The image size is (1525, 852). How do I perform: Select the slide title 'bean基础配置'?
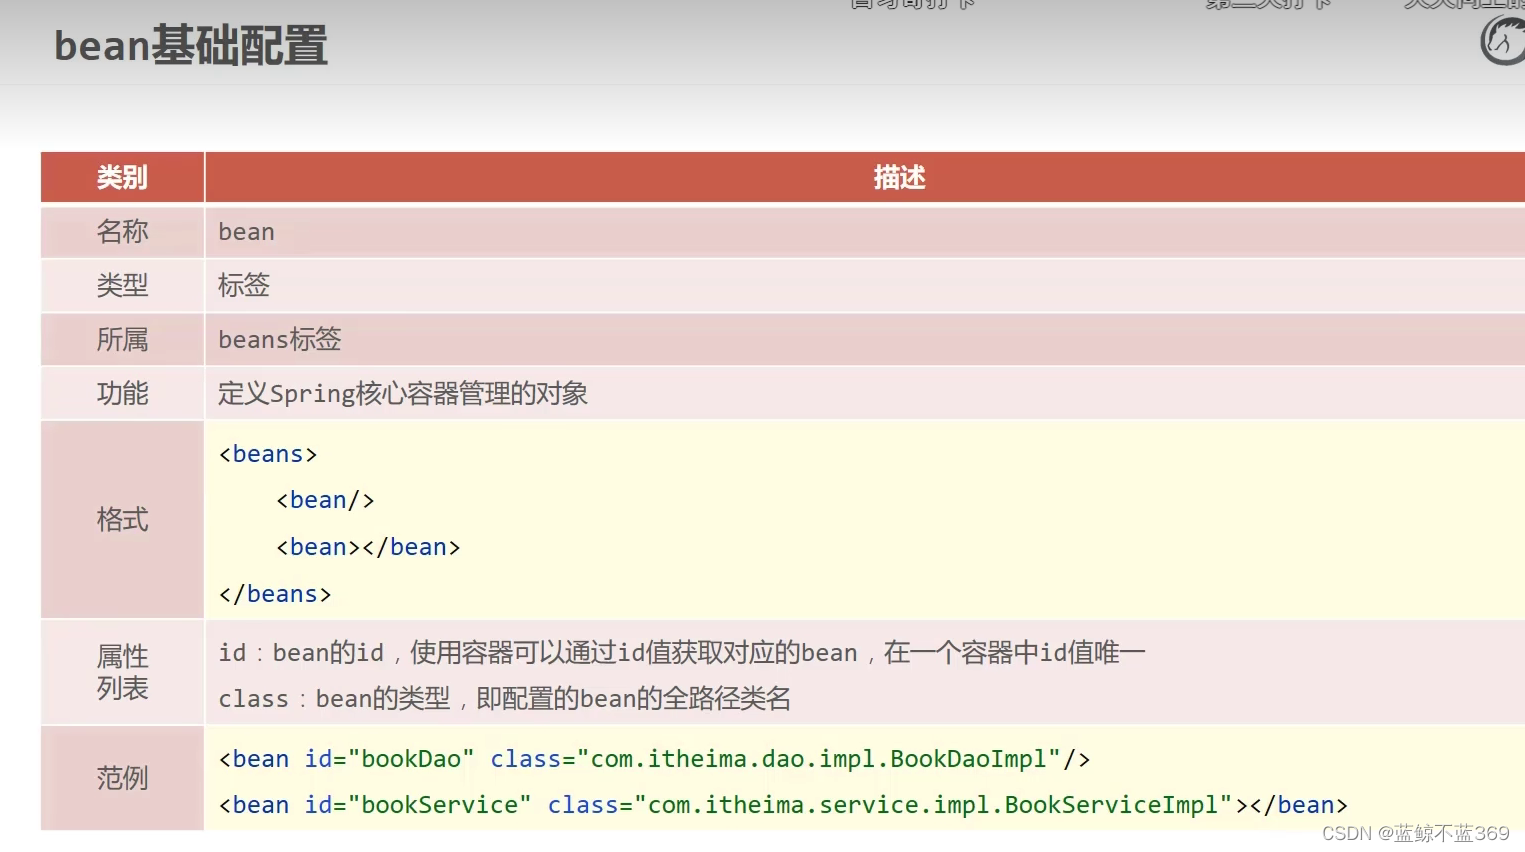[x=191, y=46]
